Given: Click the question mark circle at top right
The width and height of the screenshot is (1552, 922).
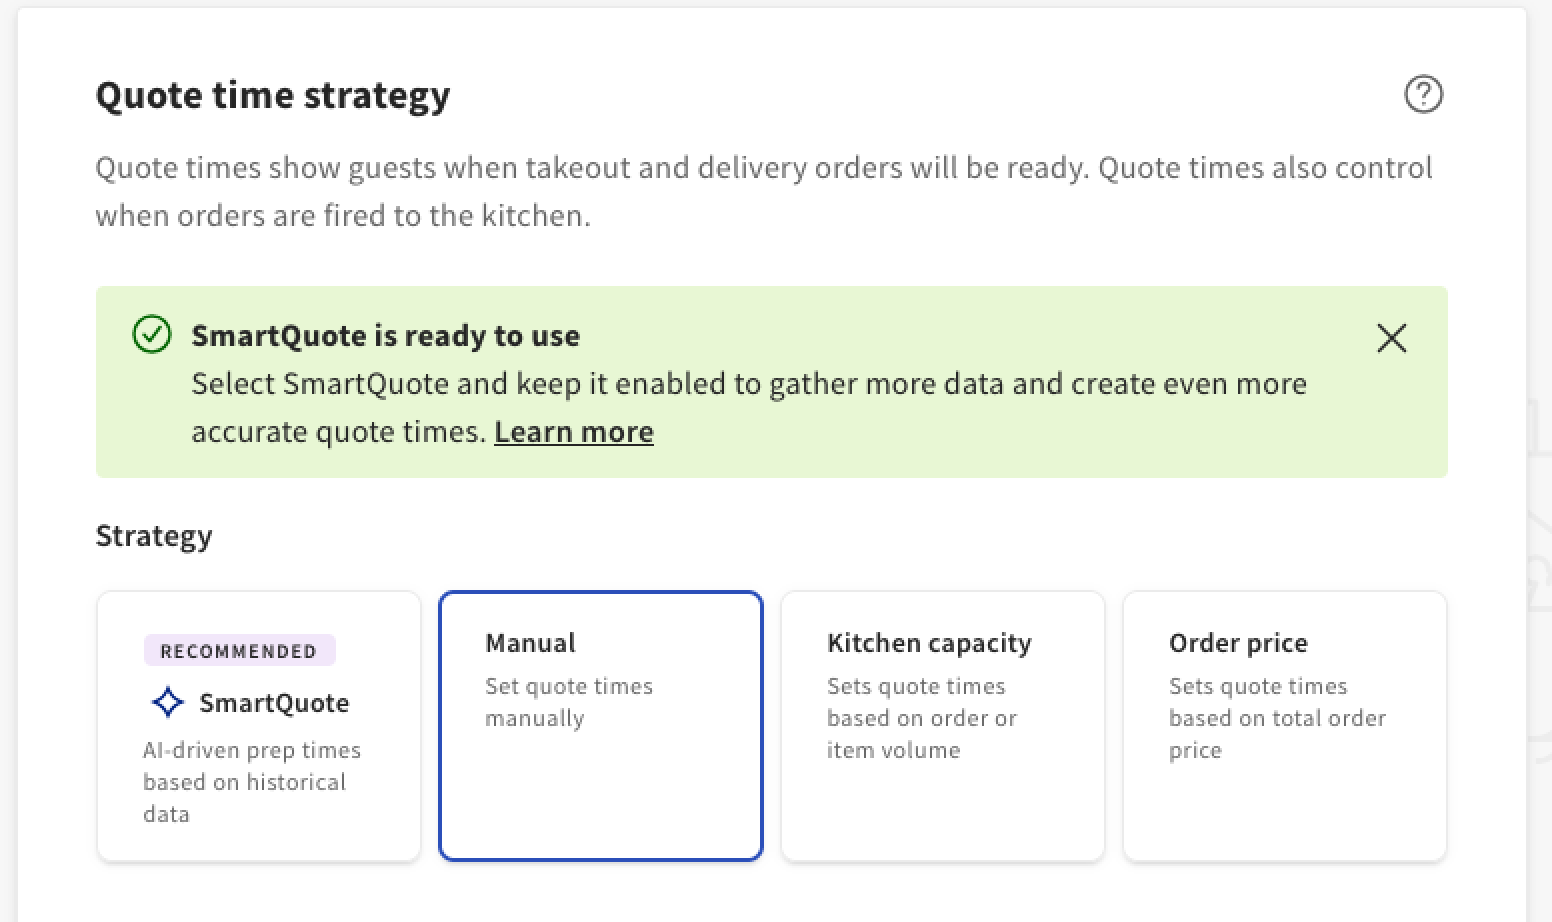Looking at the screenshot, I should (x=1424, y=95).
